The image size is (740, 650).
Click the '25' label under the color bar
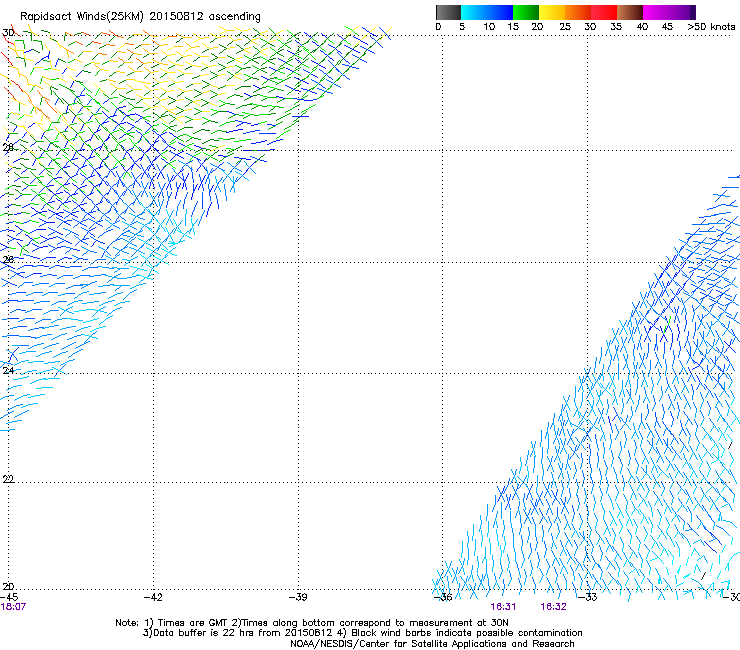565,27
